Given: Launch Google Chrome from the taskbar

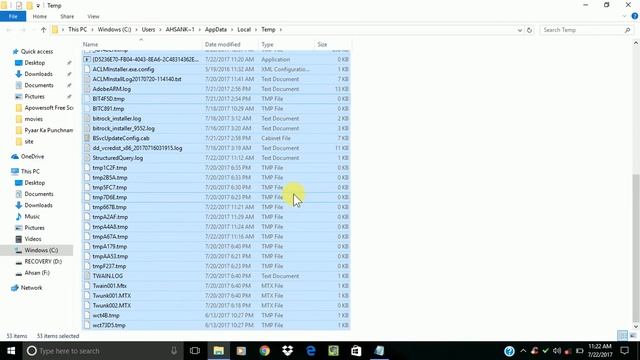Looking at the screenshot, I should point(264,351).
